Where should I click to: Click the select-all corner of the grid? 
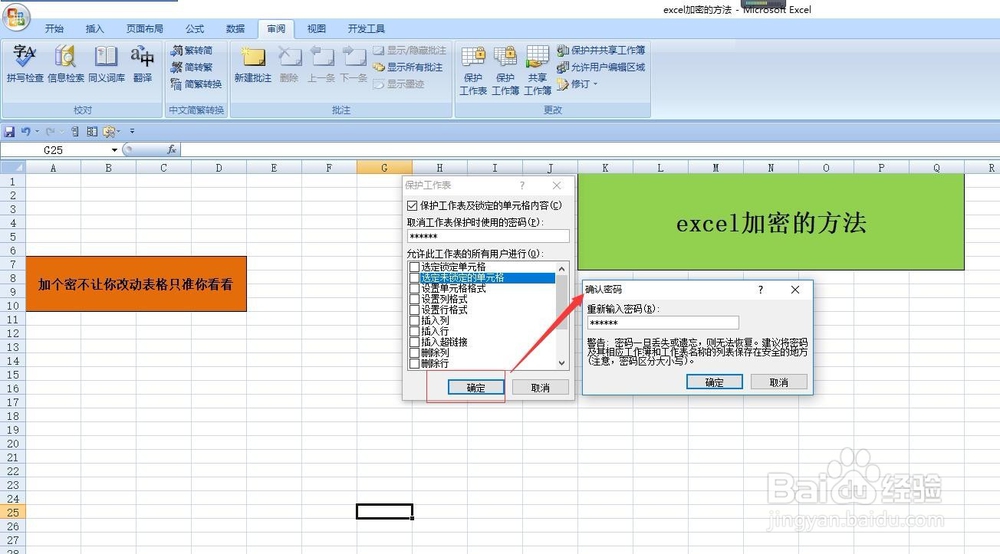click(x=13, y=168)
